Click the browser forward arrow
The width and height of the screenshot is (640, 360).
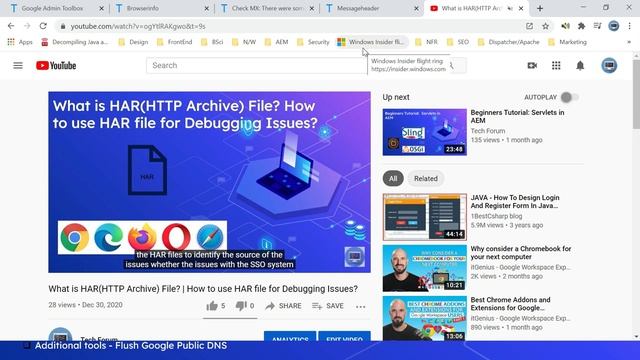(27, 26)
